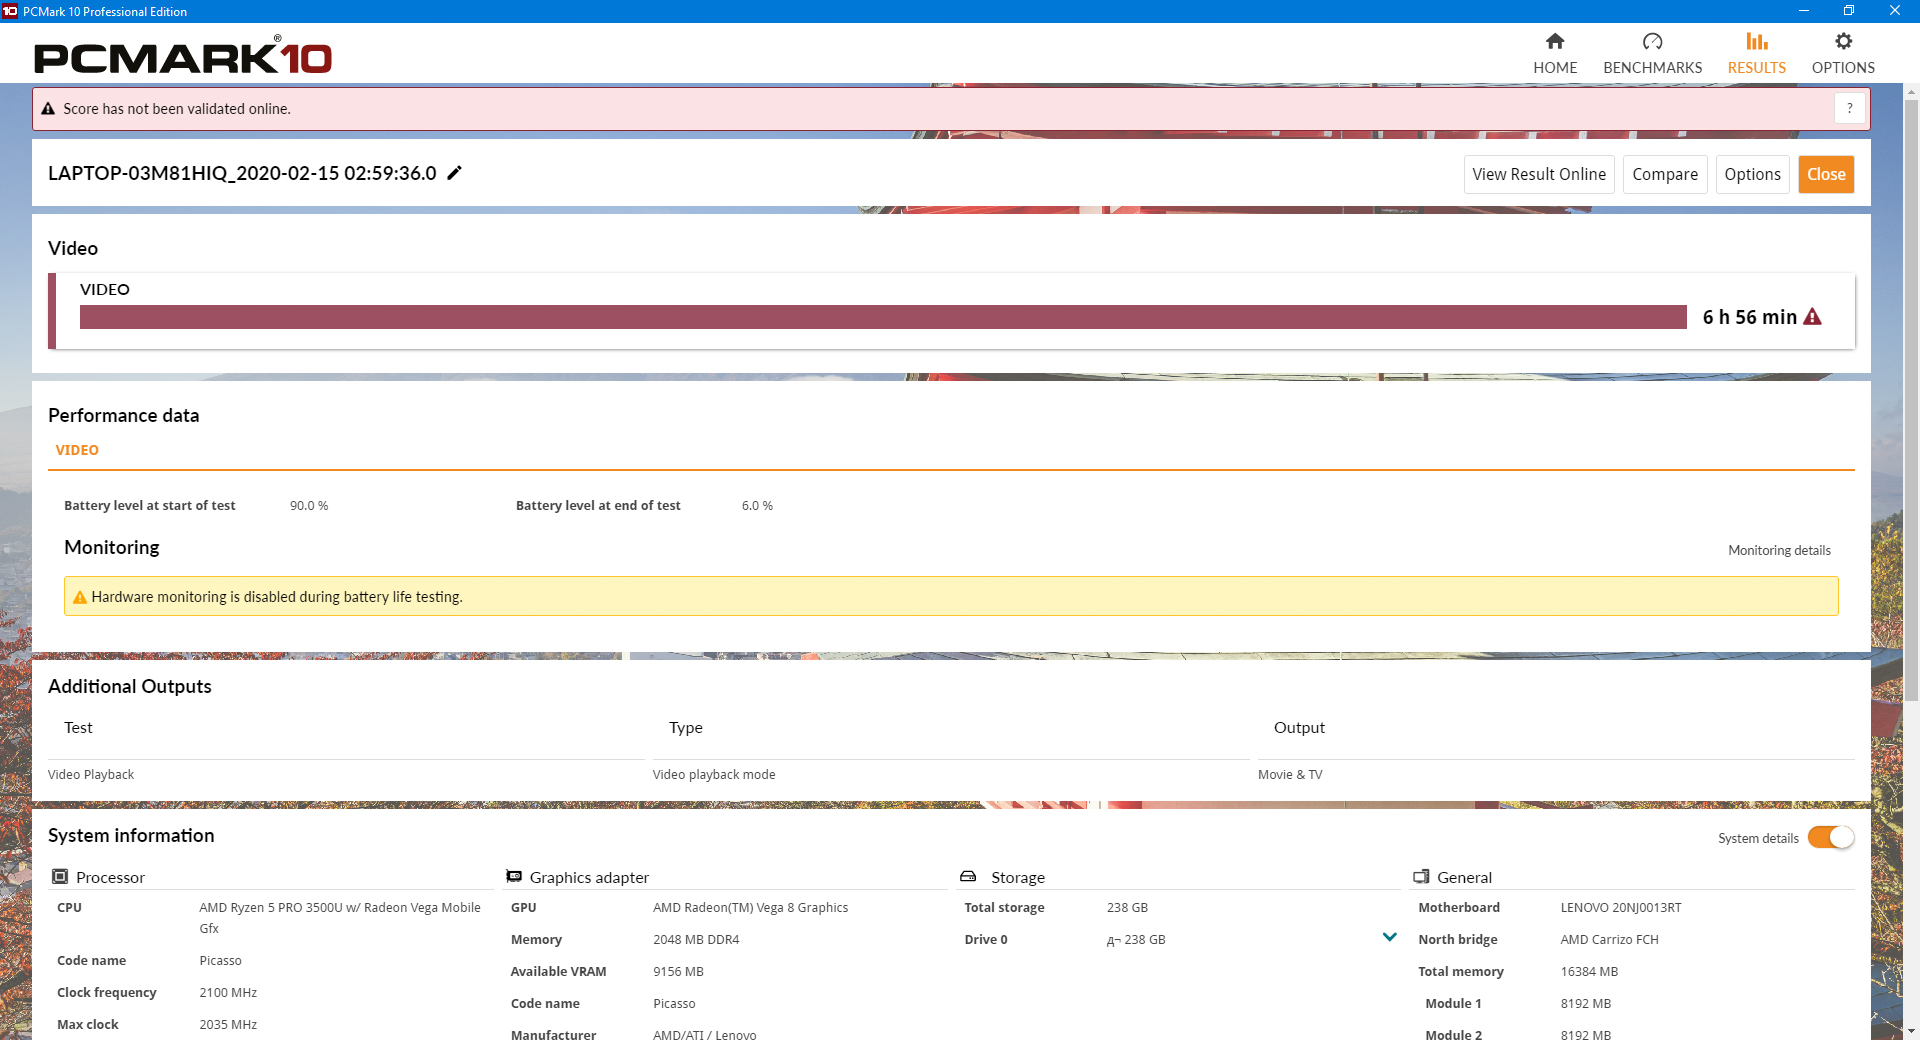The width and height of the screenshot is (1920, 1040).
Task: Switch to the RESULTS tab
Action: [1757, 53]
